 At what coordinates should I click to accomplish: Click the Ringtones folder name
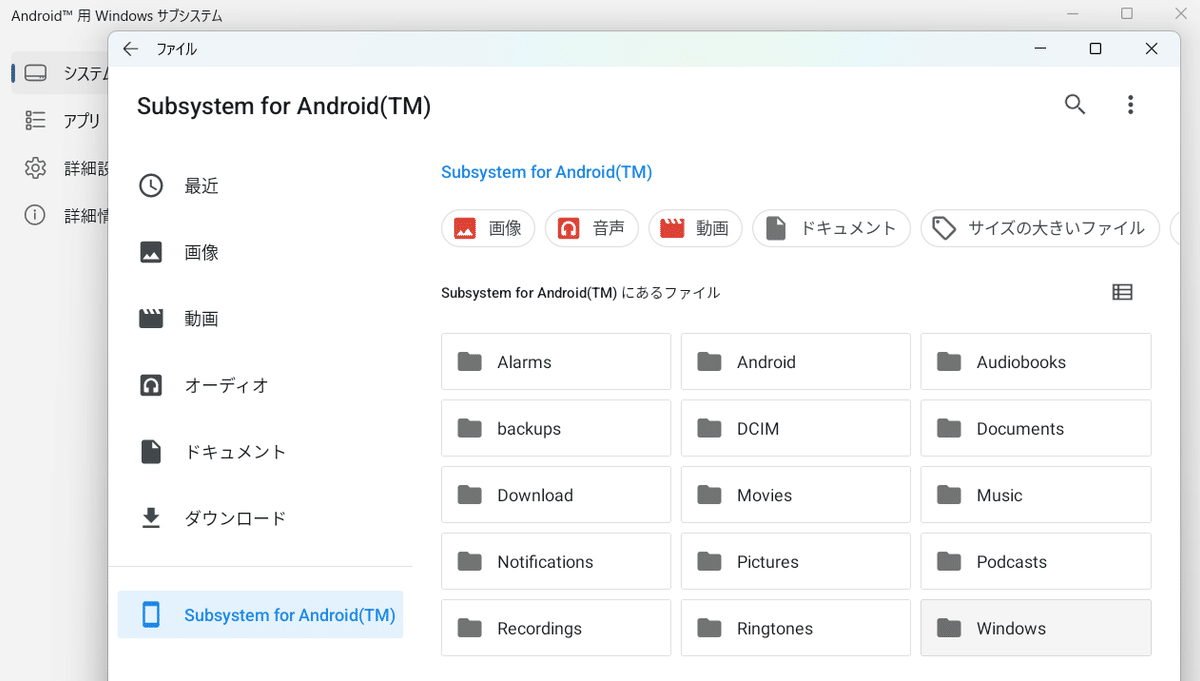tap(775, 629)
